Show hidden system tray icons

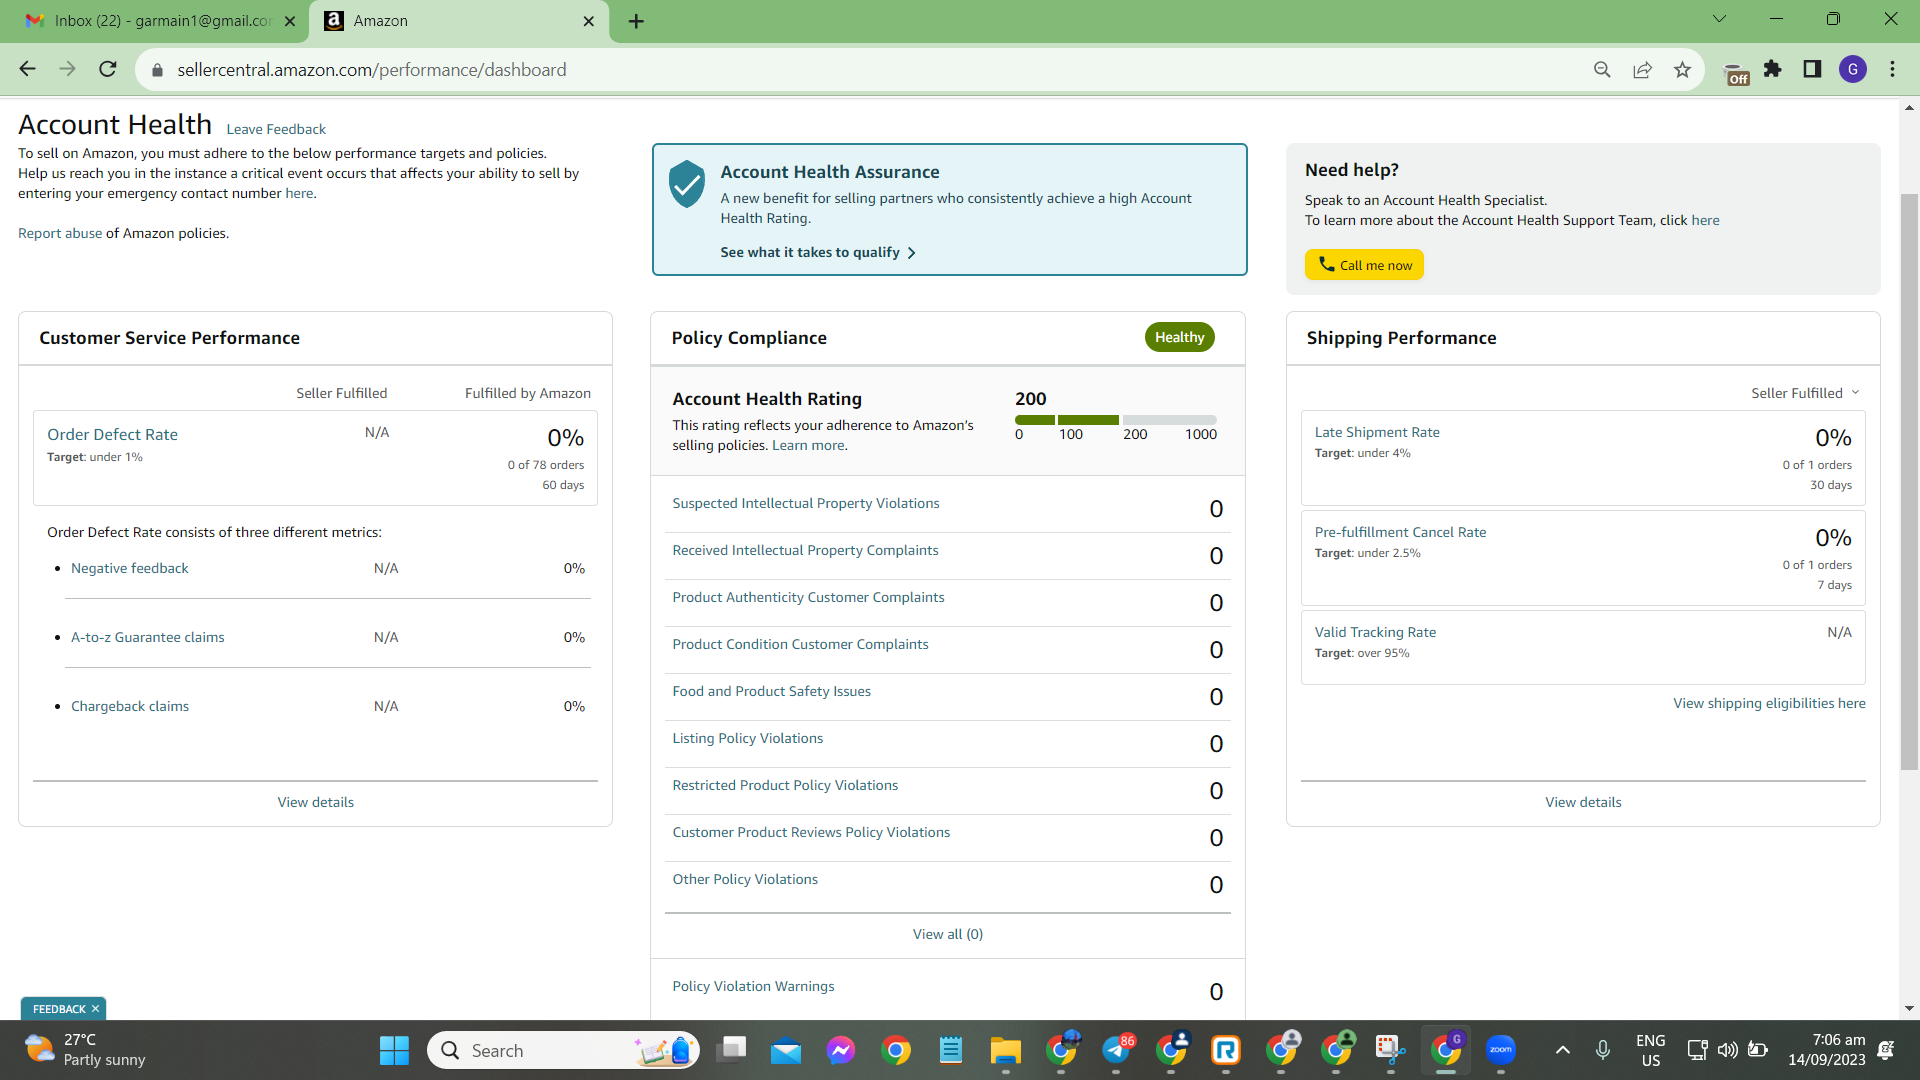click(x=1563, y=1050)
